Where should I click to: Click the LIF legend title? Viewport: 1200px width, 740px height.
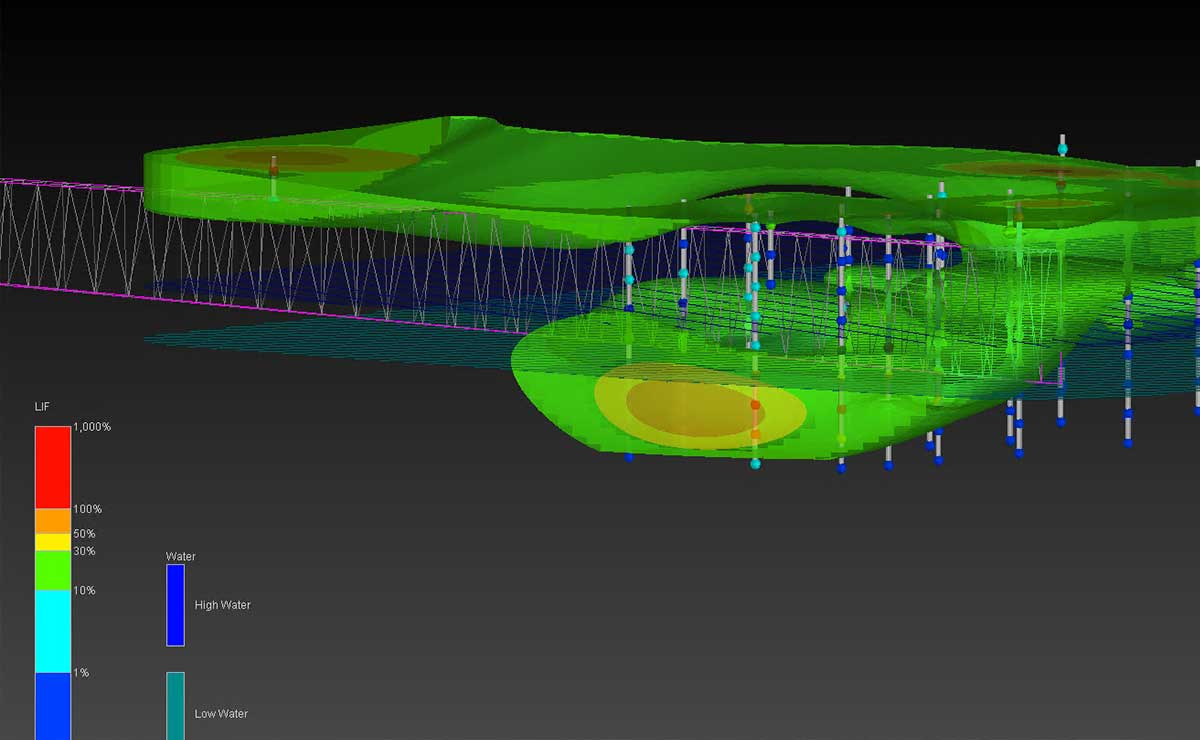point(42,407)
